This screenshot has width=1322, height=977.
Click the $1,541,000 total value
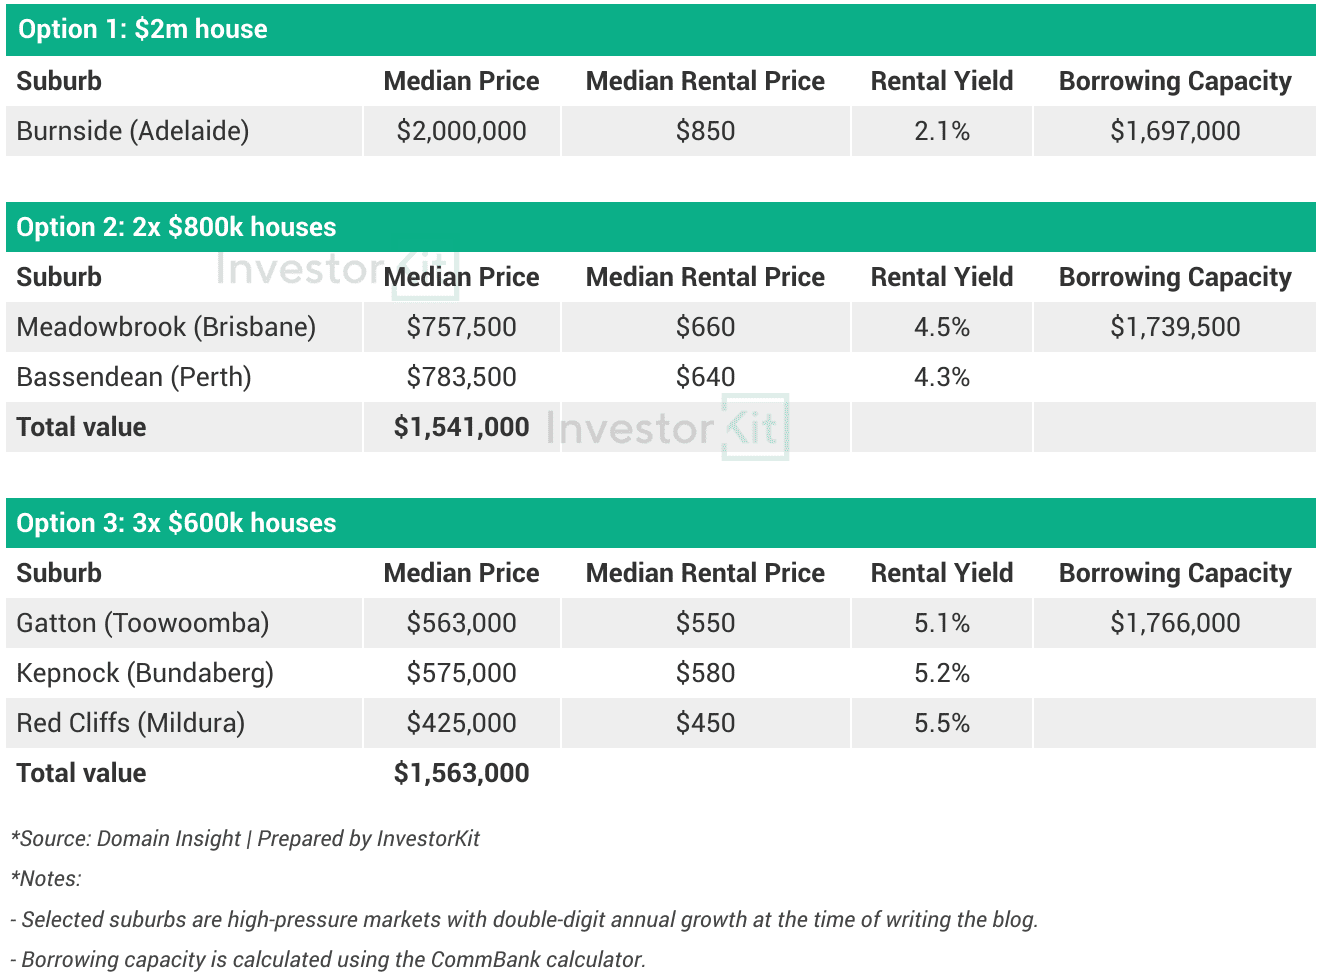click(461, 427)
